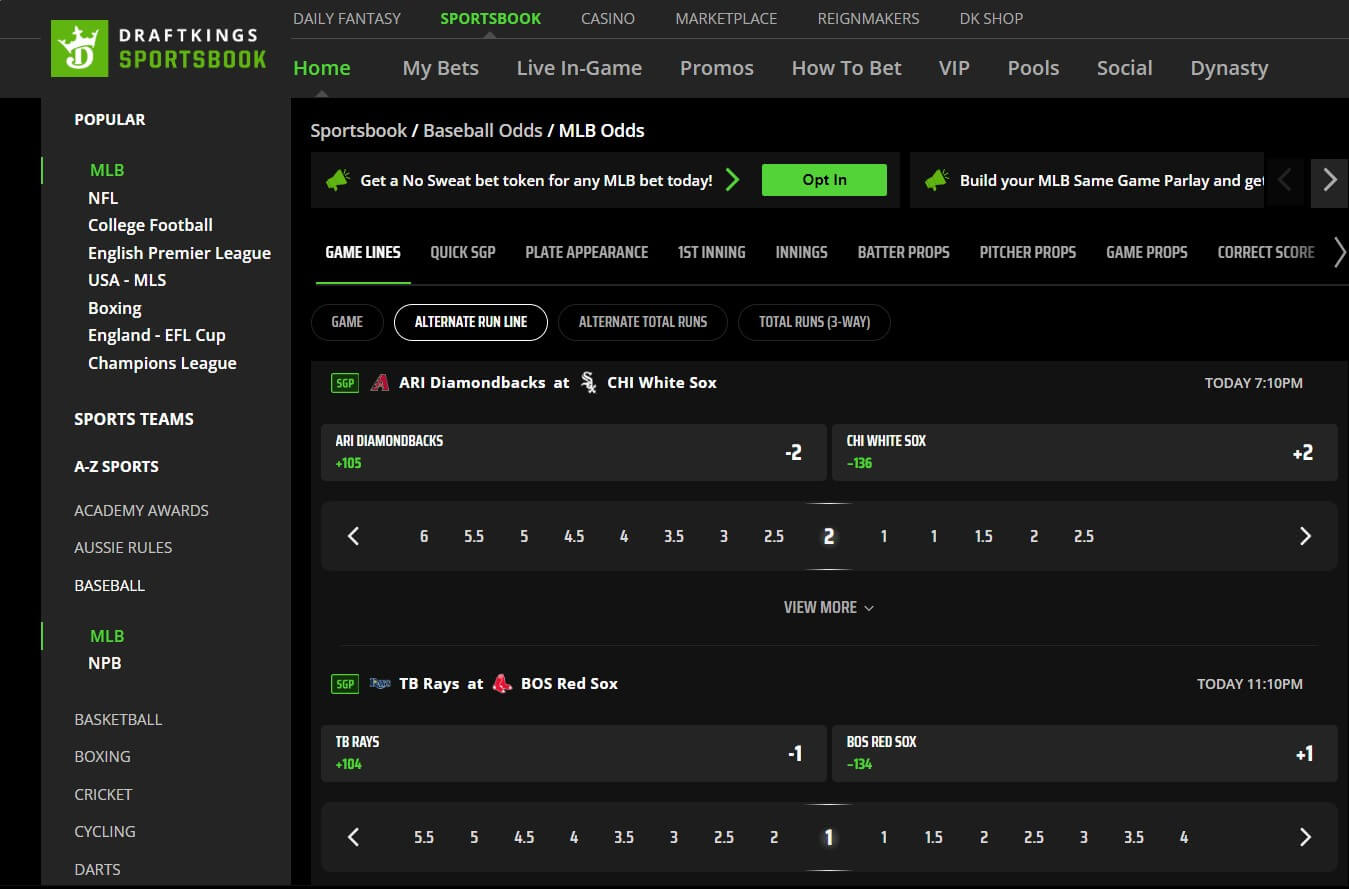Shift Diamondbacks run line slider right
The width and height of the screenshot is (1349, 889).
tap(1304, 536)
